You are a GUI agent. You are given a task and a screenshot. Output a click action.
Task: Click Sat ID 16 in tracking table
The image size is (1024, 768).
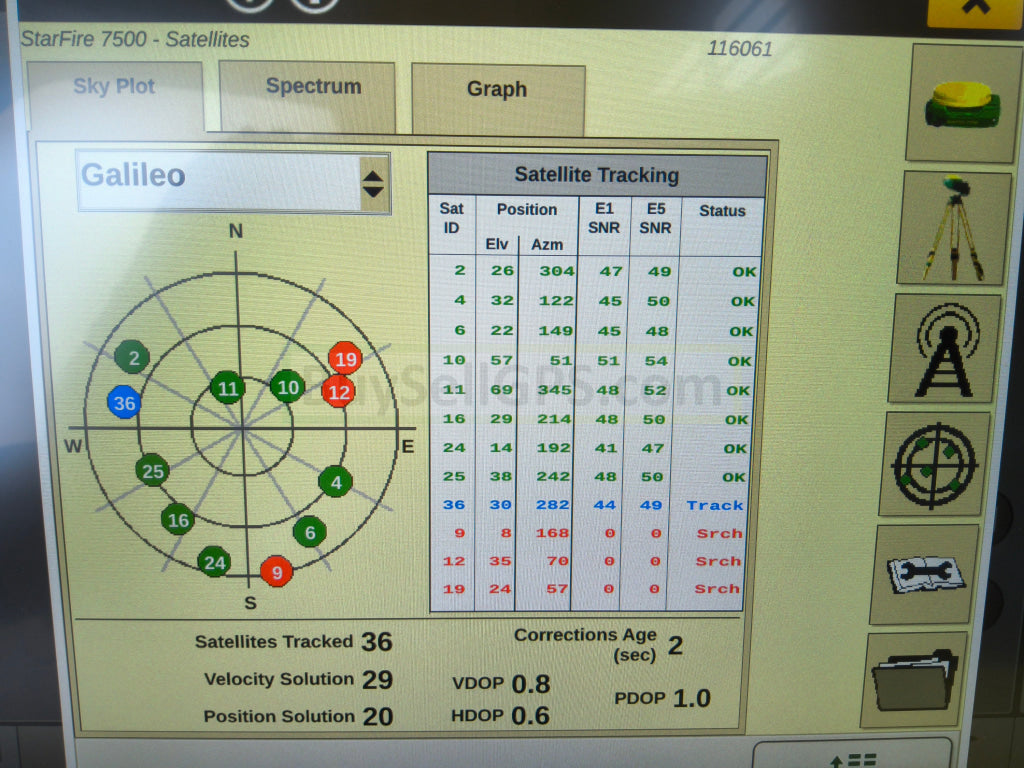click(x=454, y=419)
